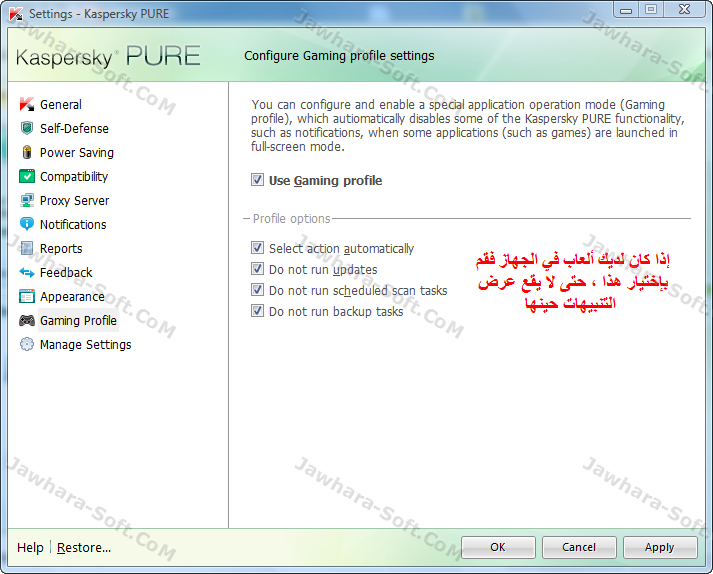Open the Manage Settings section
This screenshot has width=713, height=574.
[85, 345]
